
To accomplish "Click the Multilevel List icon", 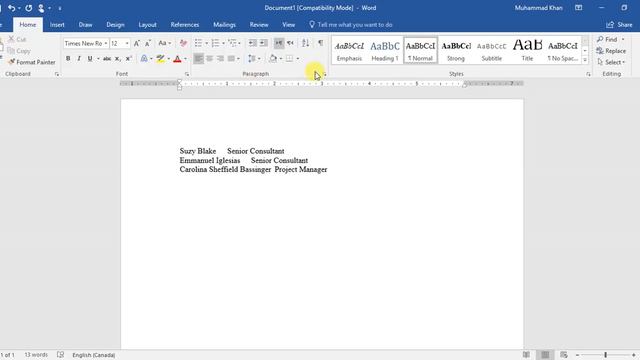I will [232, 43].
